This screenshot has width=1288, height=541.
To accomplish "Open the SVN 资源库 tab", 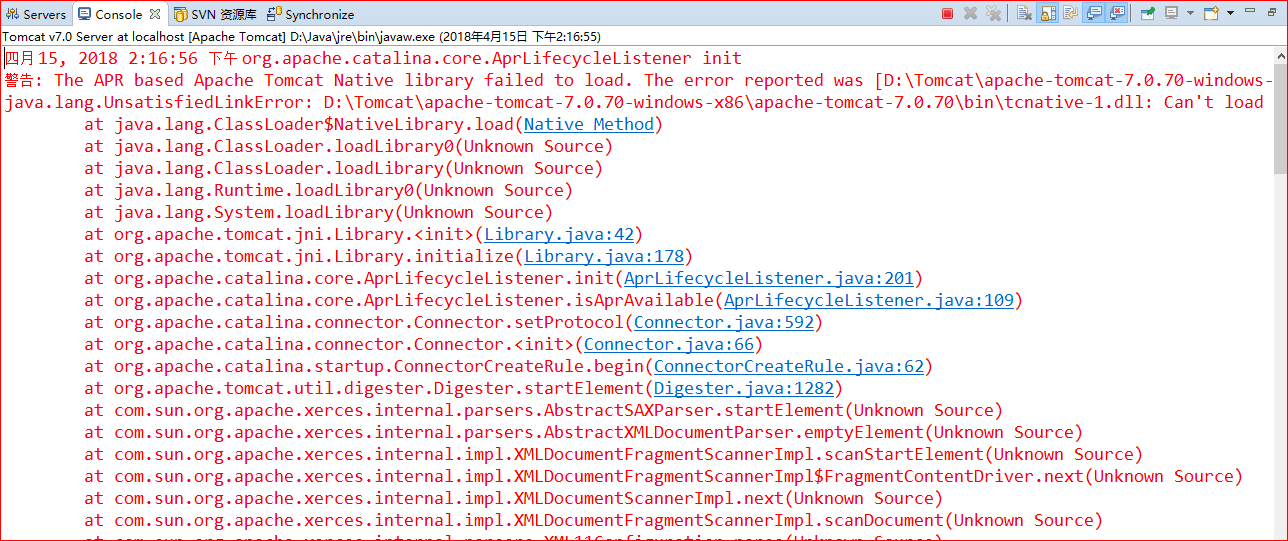I will [x=214, y=14].
